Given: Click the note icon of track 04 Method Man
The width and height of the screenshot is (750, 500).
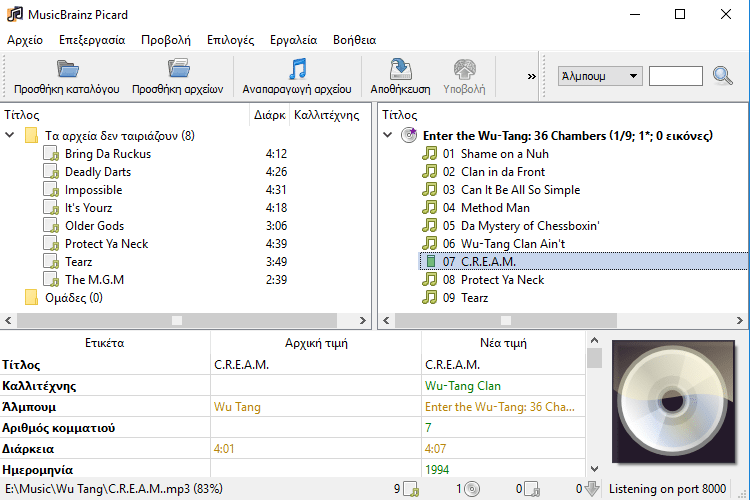Looking at the screenshot, I should click(430, 208).
